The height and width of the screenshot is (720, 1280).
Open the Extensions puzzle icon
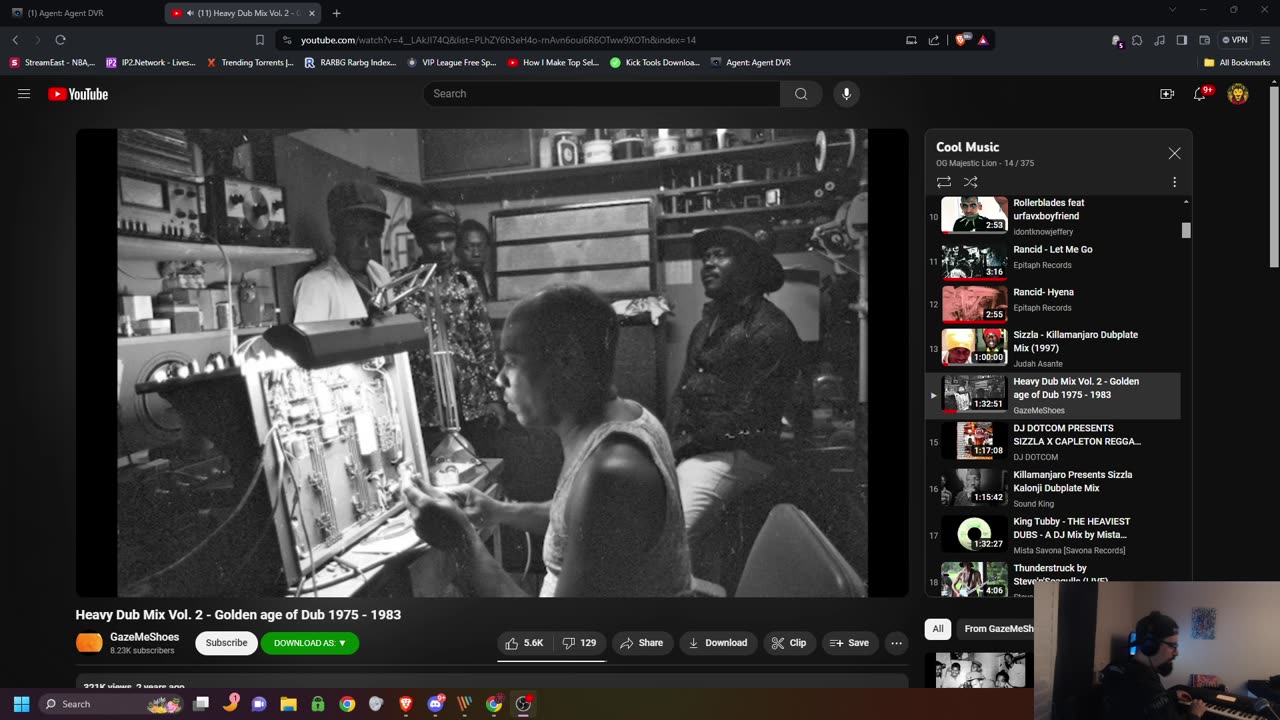(x=1137, y=40)
